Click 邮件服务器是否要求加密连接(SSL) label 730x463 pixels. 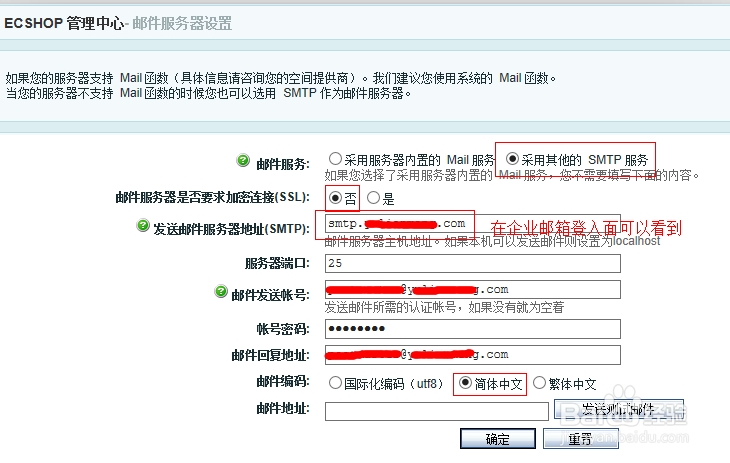coord(212,197)
